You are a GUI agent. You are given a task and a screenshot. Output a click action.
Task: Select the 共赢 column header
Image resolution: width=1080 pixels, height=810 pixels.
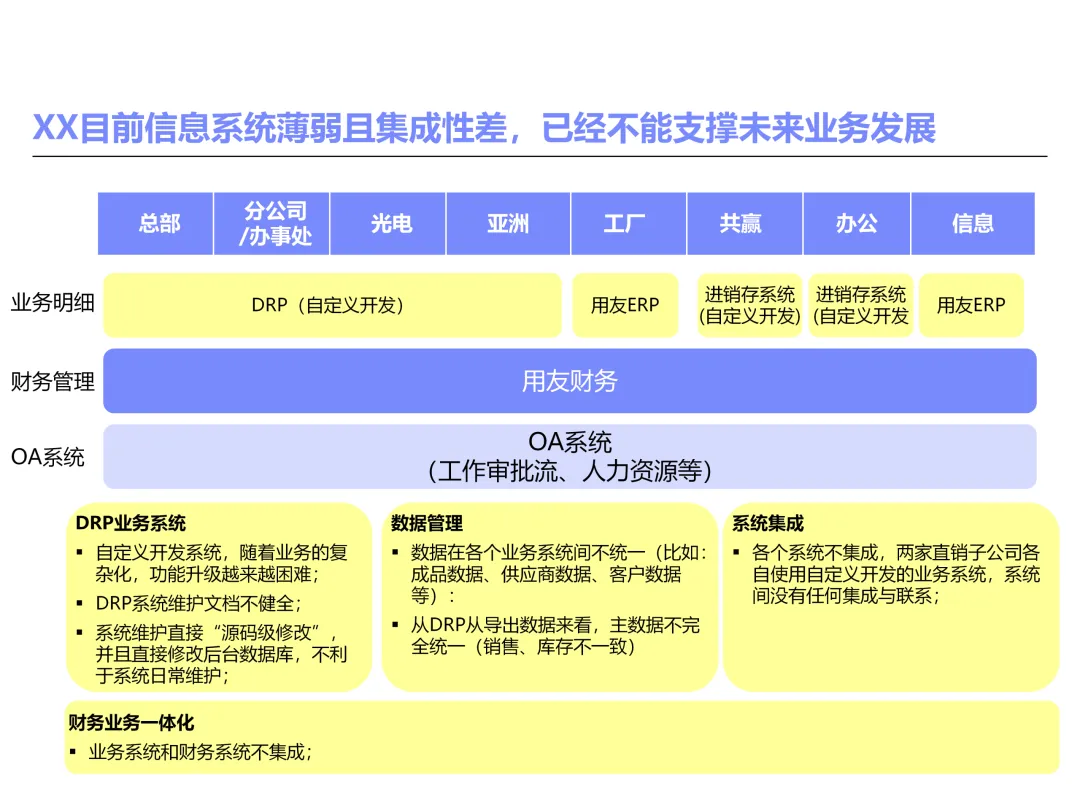point(745,224)
